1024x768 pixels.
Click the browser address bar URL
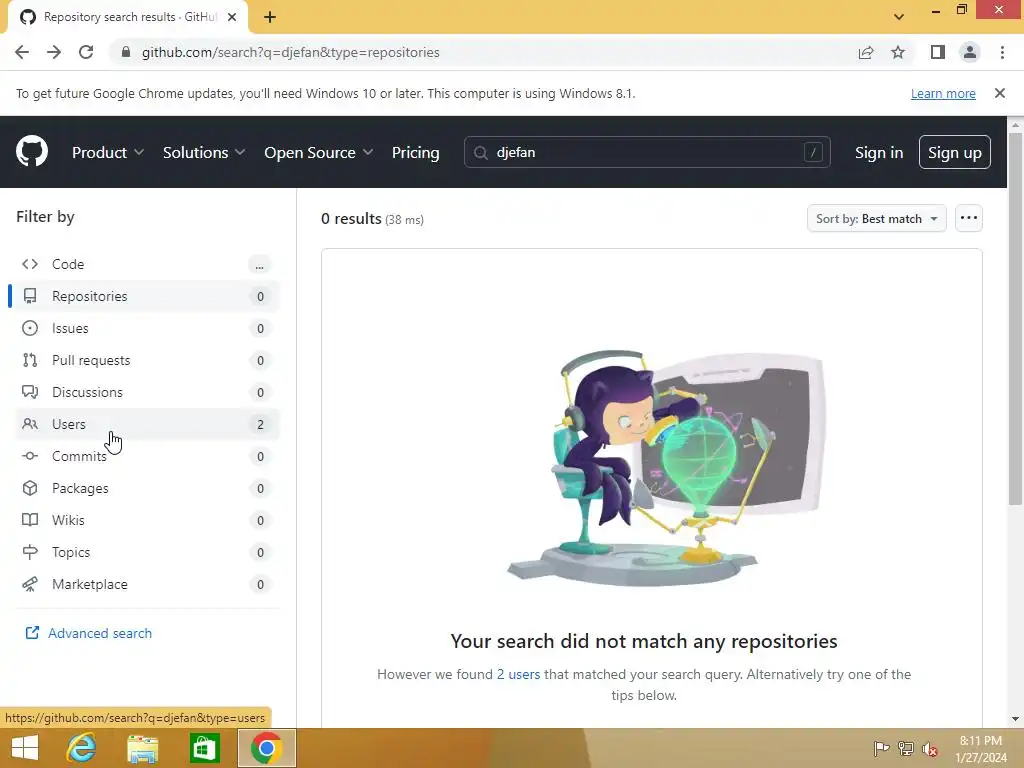291,52
